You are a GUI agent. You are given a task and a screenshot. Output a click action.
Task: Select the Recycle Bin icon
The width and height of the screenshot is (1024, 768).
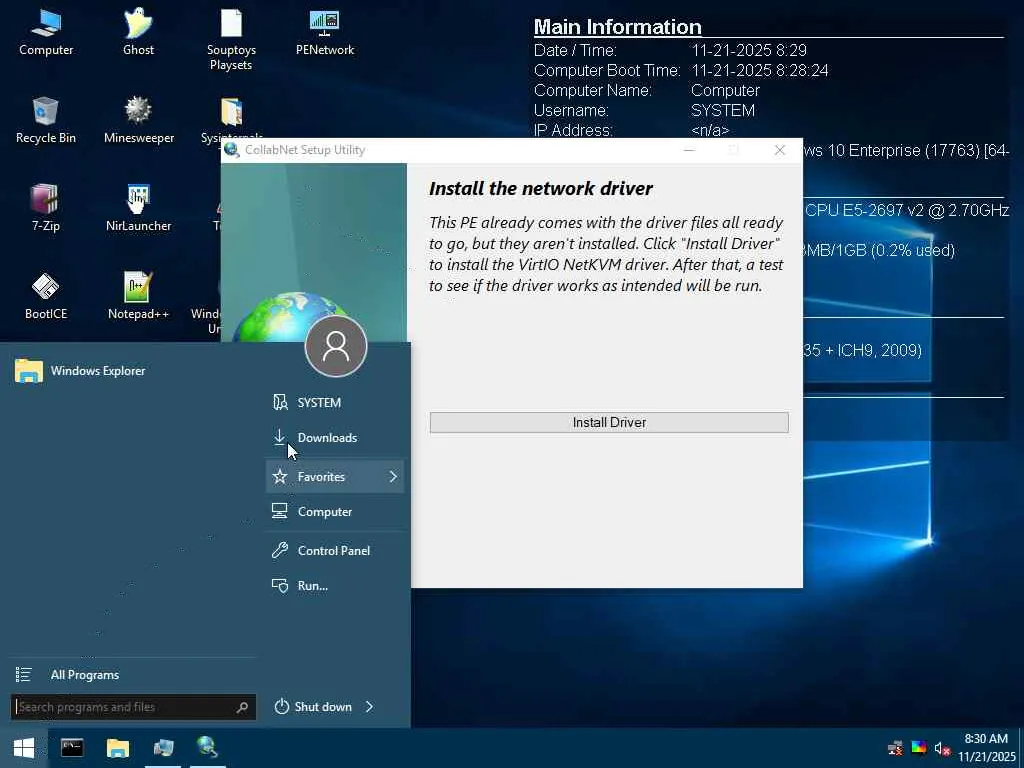[x=46, y=120]
